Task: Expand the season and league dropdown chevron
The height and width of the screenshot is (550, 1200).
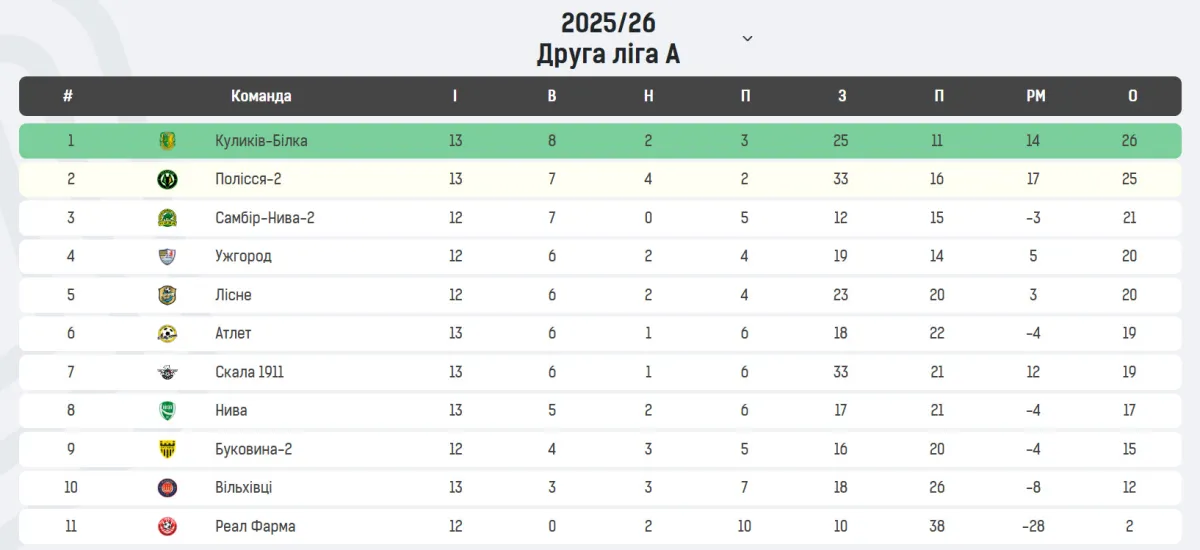Action: point(747,39)
